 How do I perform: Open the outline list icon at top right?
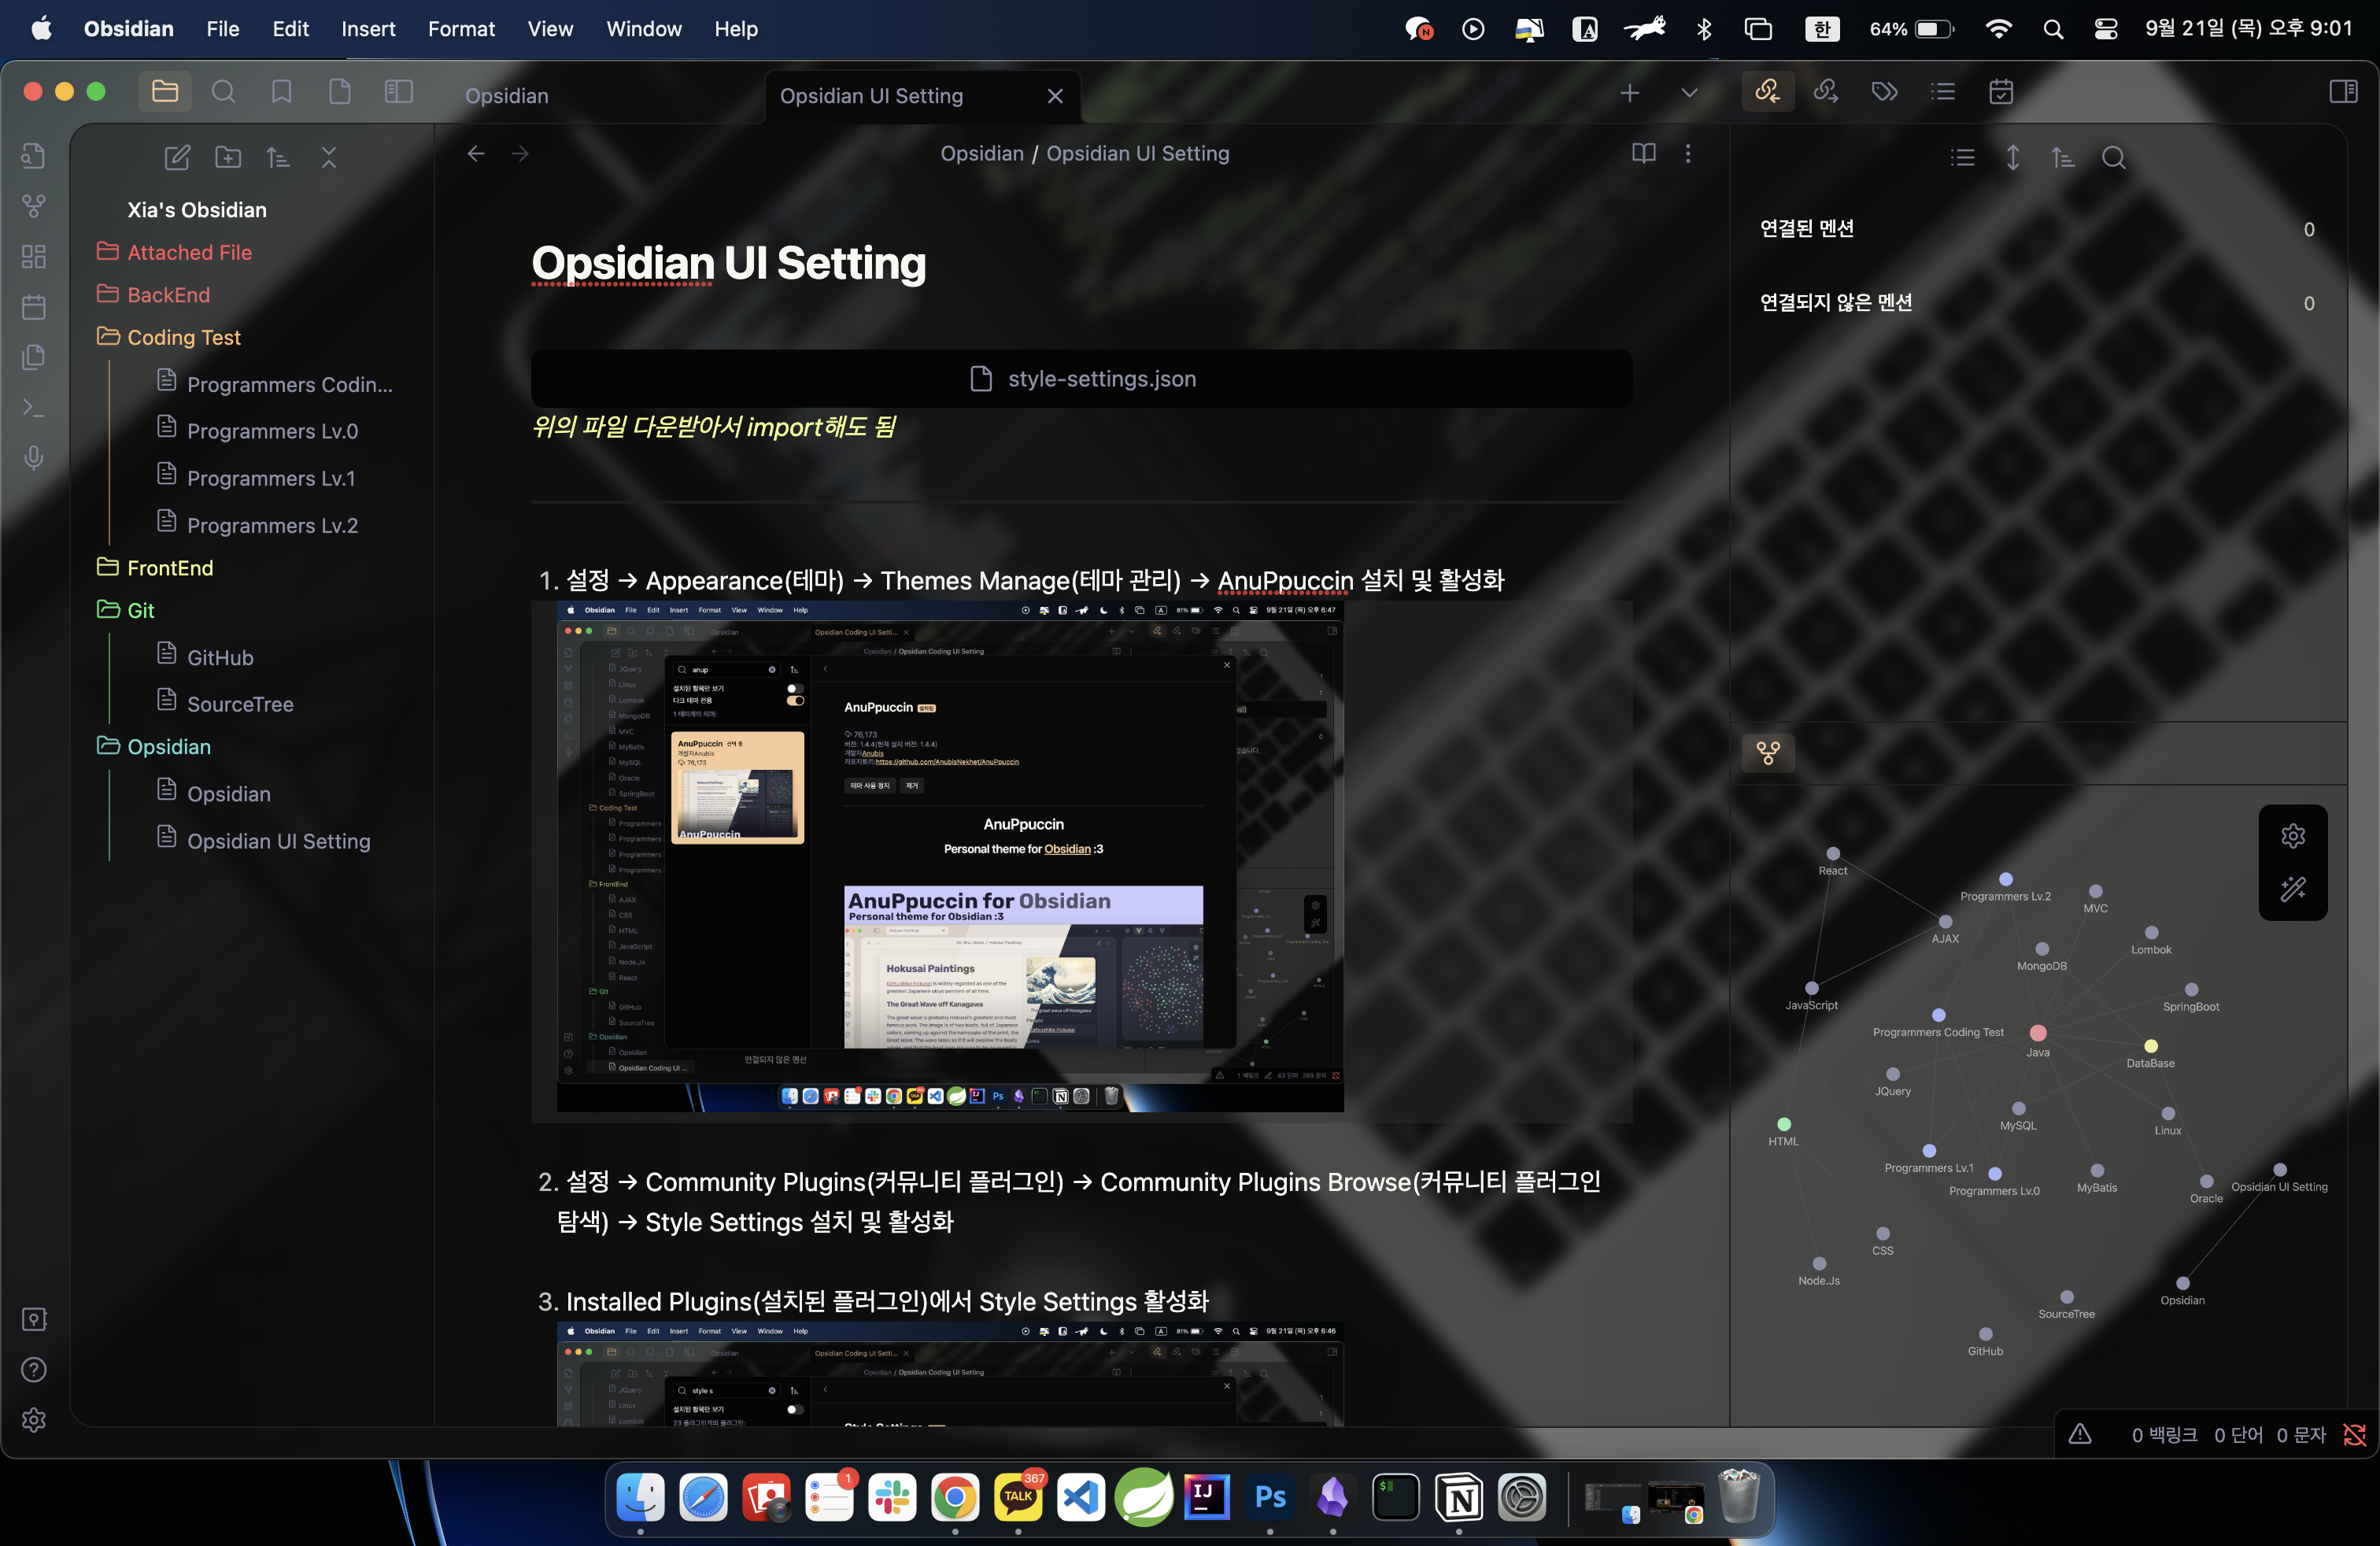click(x=1943, y=92)
